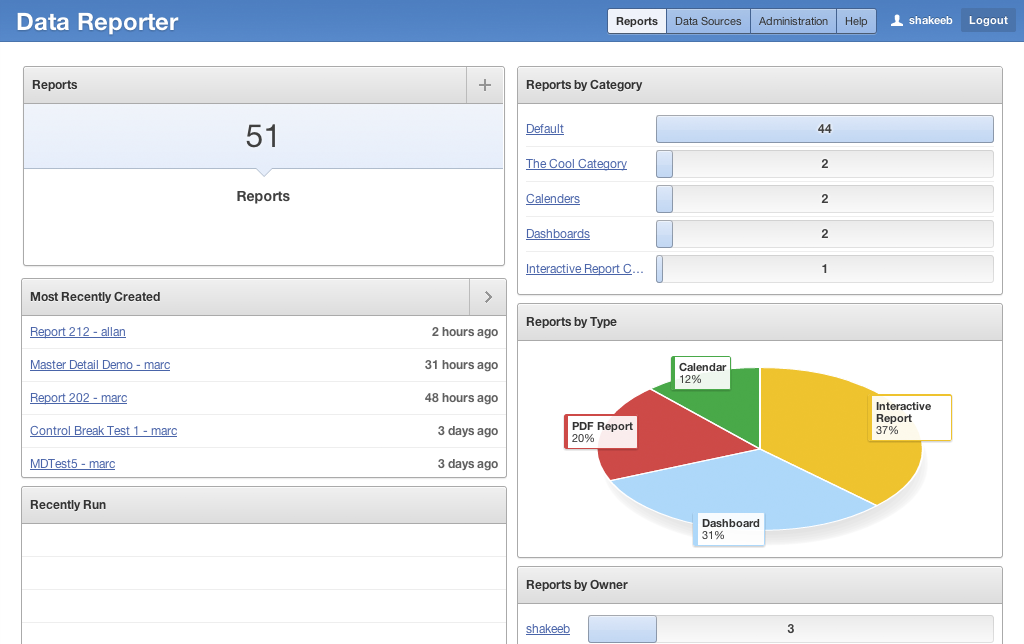Open The Cool Category link
1024x644 pixels.
[x=576, y=164]
